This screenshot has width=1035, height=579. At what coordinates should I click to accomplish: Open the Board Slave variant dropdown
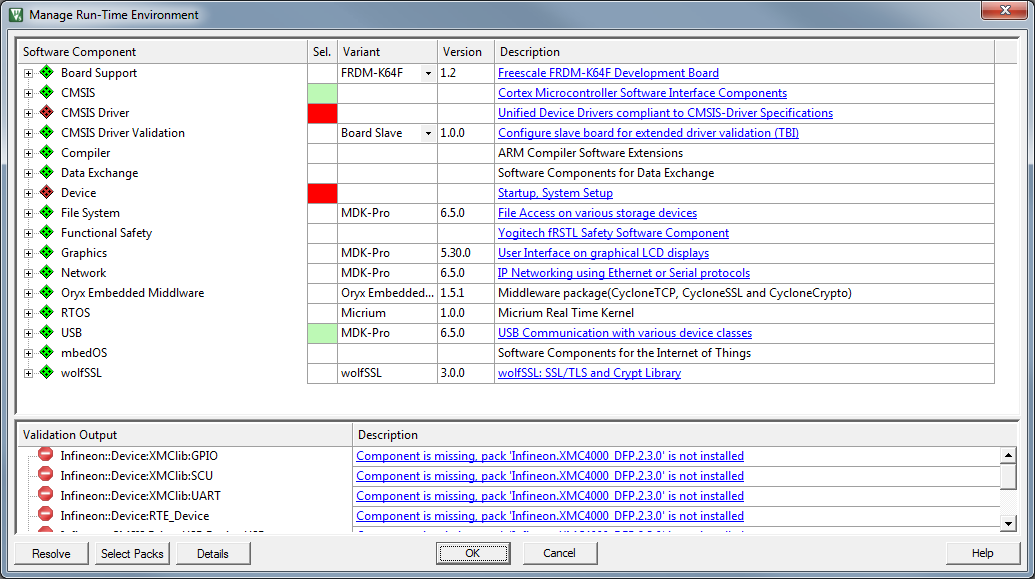pos(428,133)
